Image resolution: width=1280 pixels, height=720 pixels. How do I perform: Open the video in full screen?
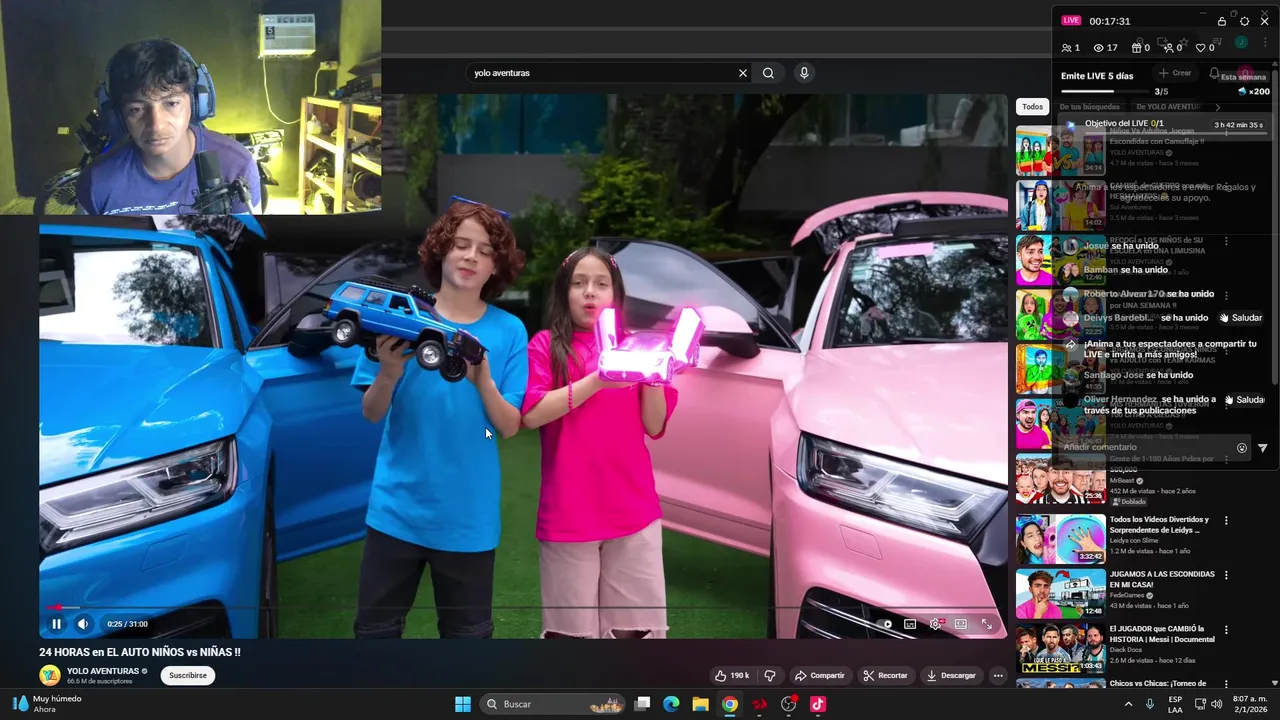[987, 624]
